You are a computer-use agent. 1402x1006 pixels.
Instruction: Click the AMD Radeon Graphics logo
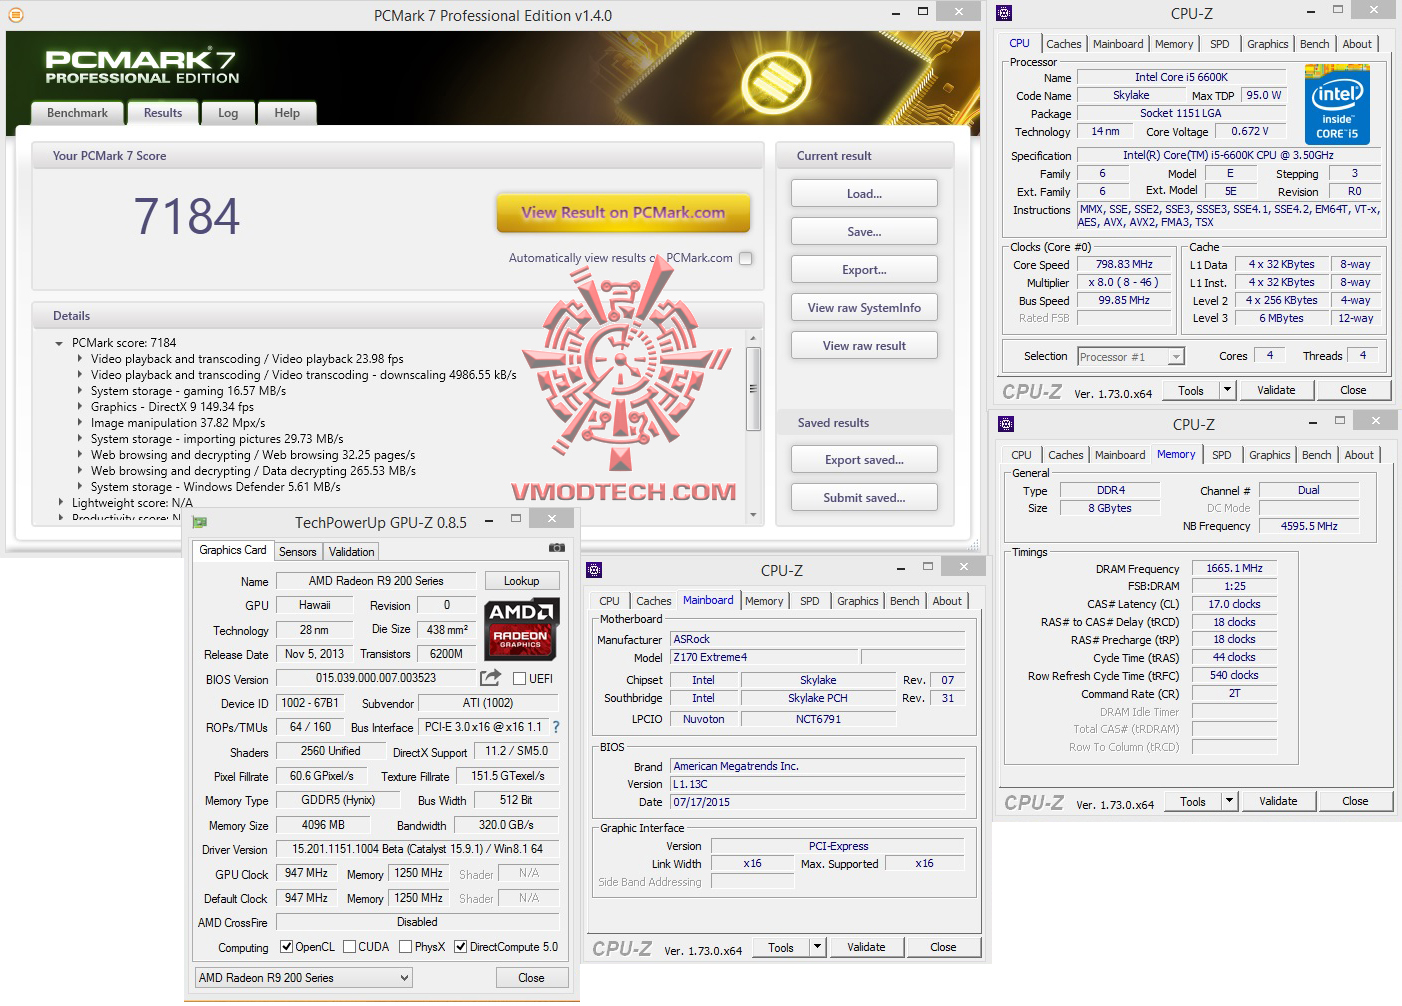tap(520, 630)
